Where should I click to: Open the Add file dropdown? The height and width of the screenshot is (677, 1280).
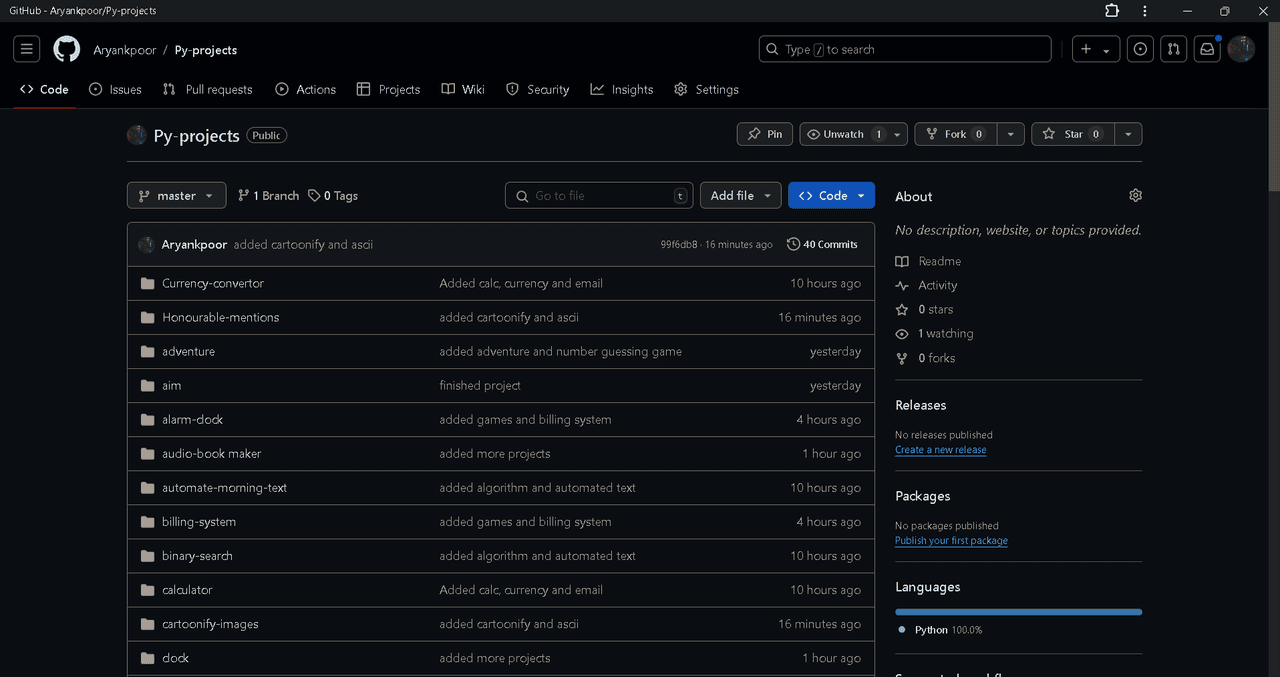coord(740,196)
